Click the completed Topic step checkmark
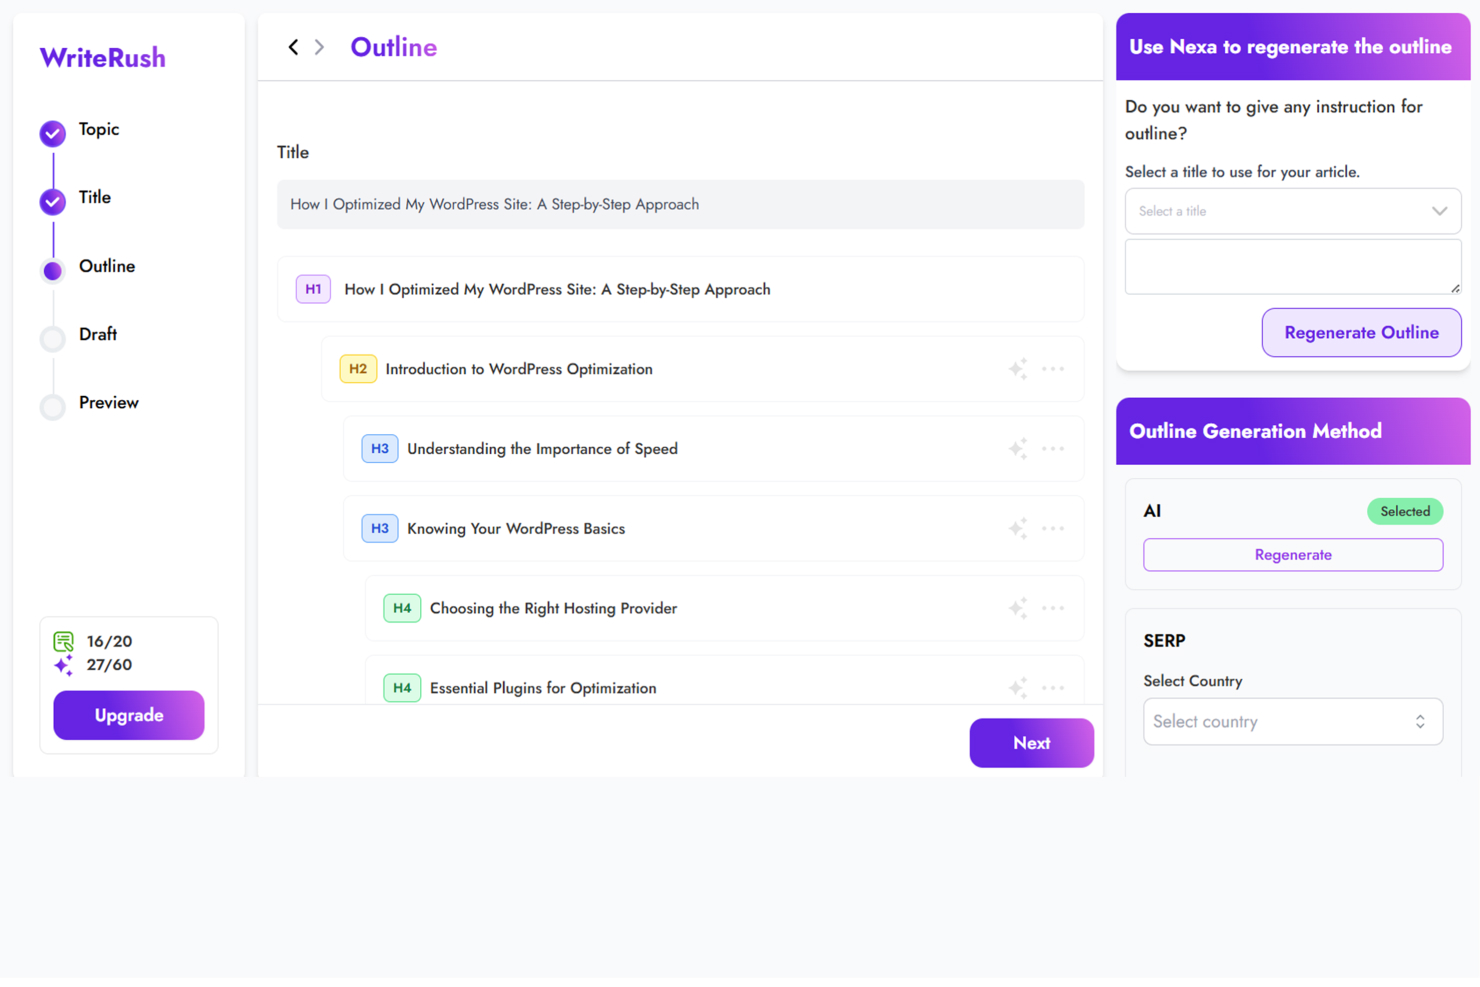1480x987 pixels. point(52,133)
